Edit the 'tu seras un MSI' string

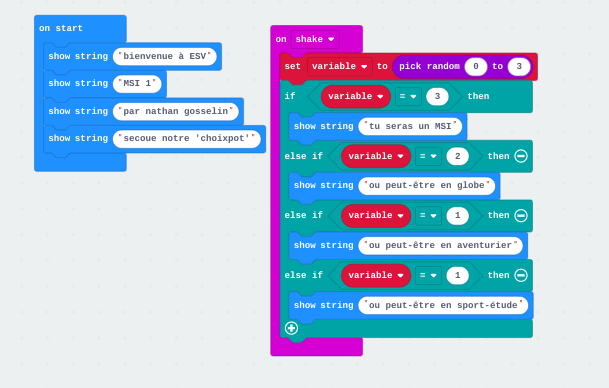click(410, 127)
